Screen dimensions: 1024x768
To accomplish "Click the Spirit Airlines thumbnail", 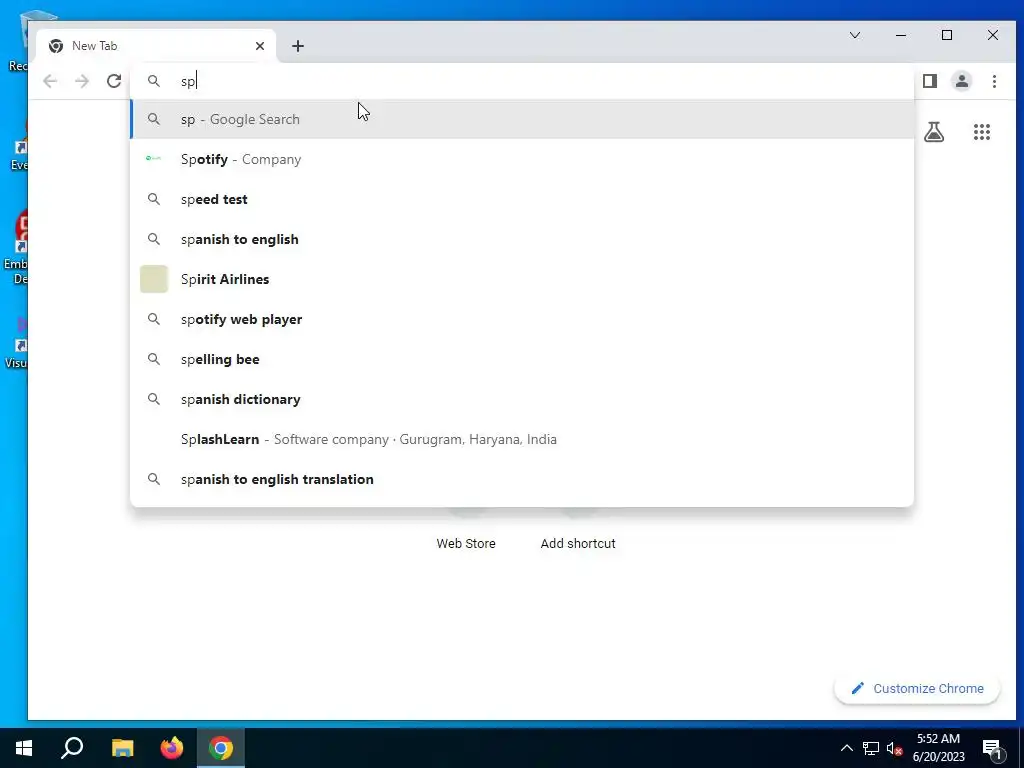I will tap(154, 279).
